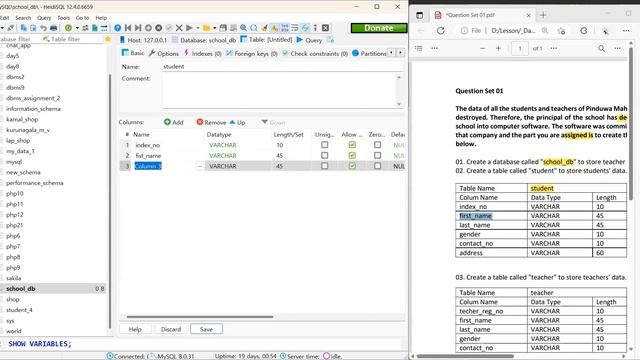Click the PDF viewer horizontal scrollbar
The image size is (640, 360).
tap(465, 356)
